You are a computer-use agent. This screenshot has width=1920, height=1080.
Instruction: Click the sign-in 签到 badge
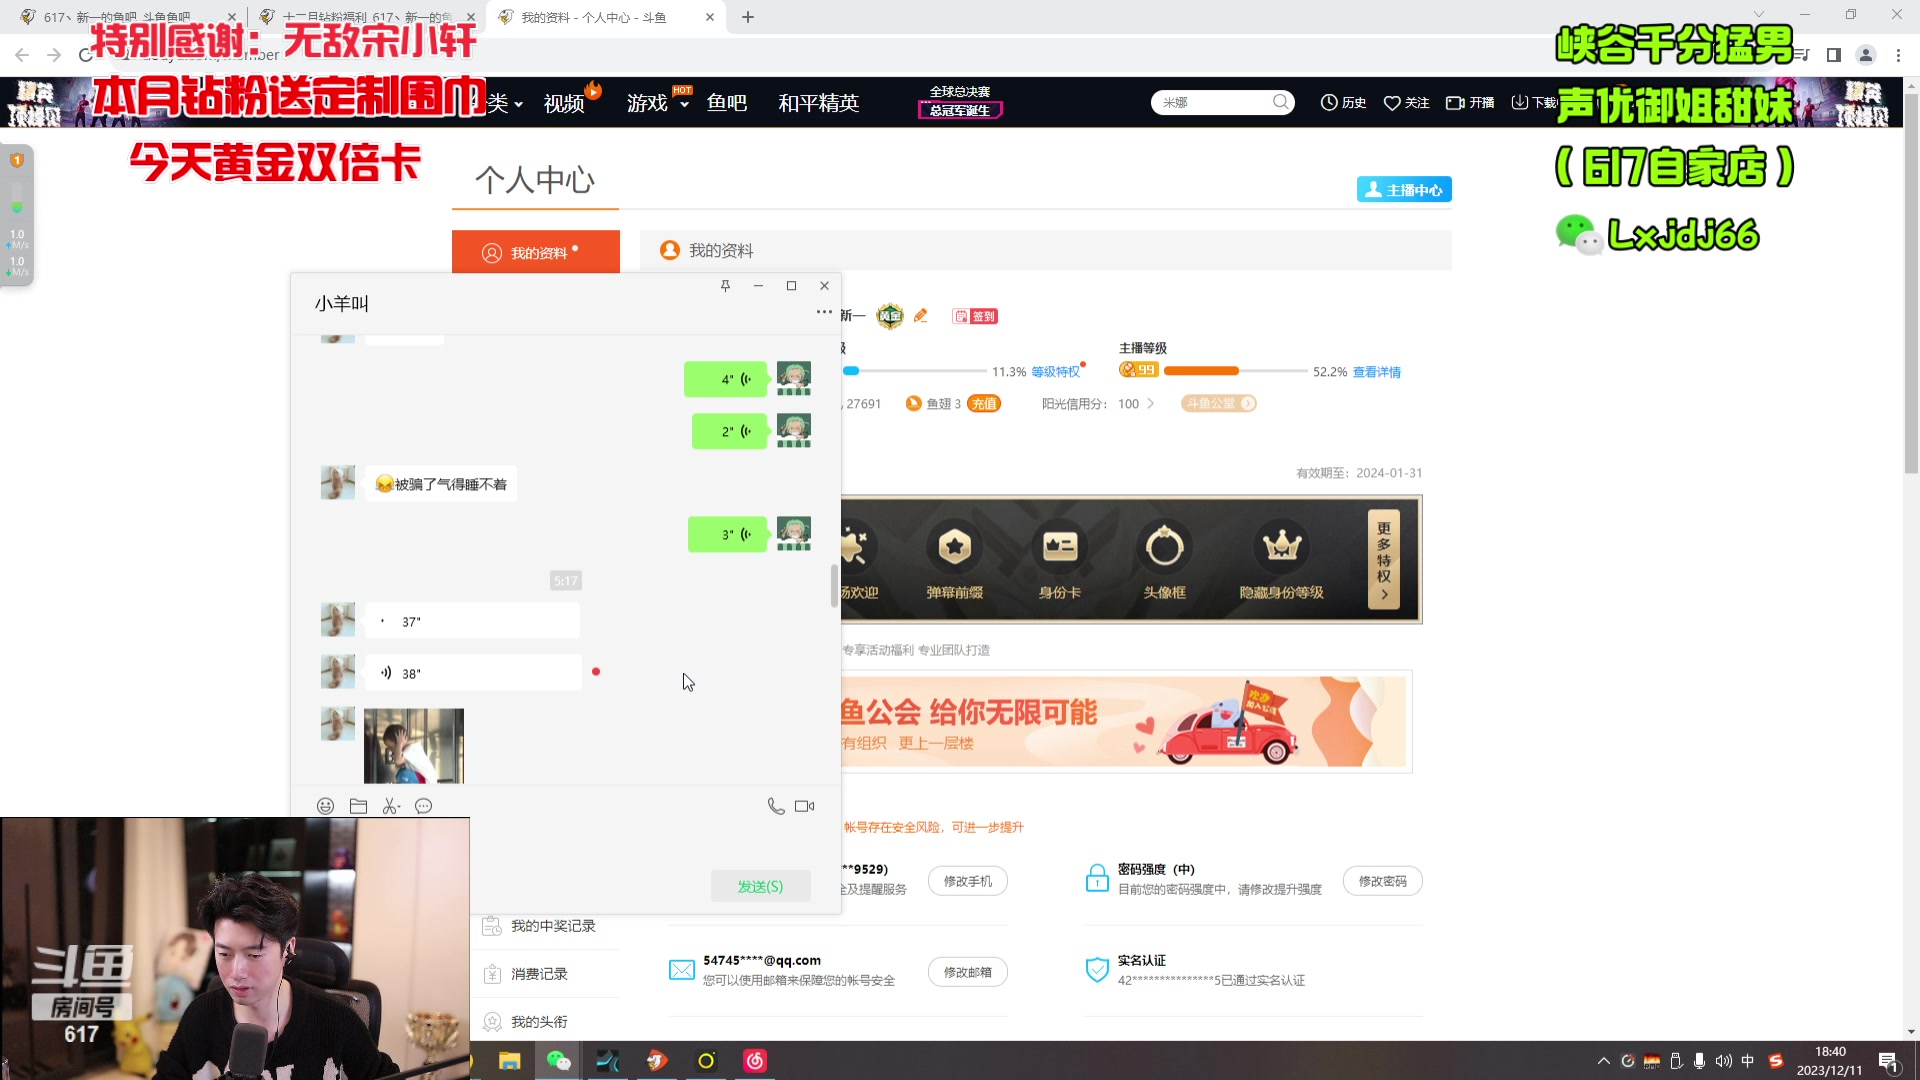click(975, 316)
